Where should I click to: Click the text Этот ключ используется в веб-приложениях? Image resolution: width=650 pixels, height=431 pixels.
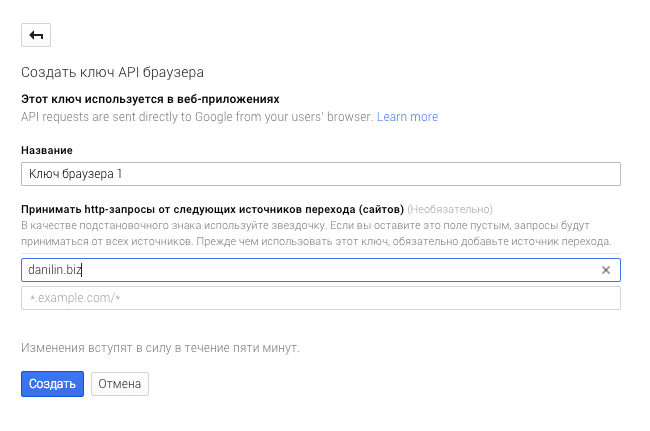click(150, 99)
